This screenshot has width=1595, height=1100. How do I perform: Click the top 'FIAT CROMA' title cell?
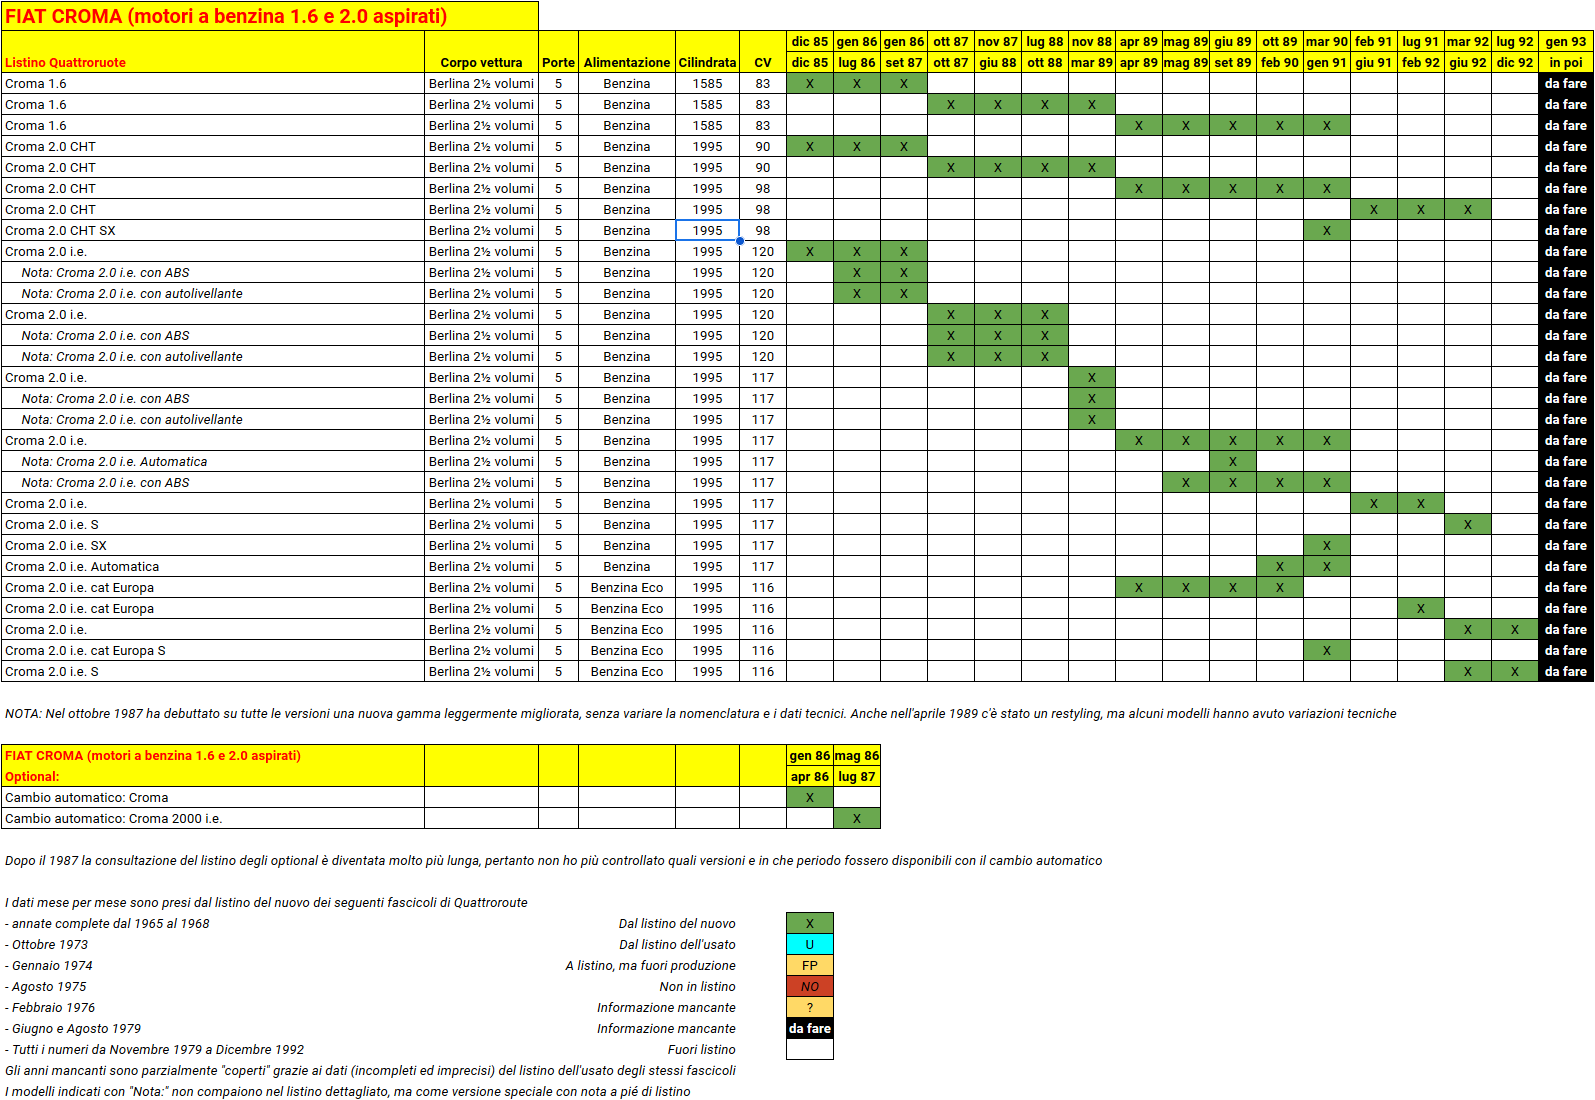click(x=270, y=16)
